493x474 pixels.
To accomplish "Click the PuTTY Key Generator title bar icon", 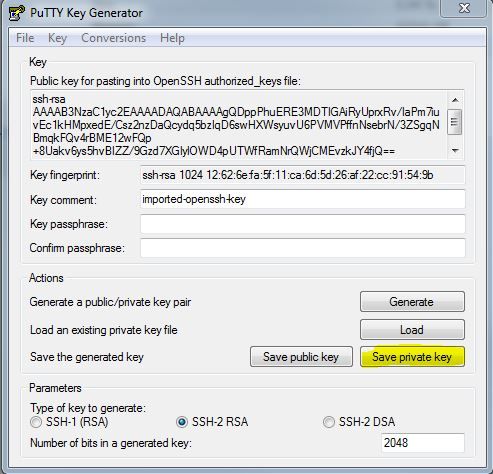I will [x=17, y=13].
